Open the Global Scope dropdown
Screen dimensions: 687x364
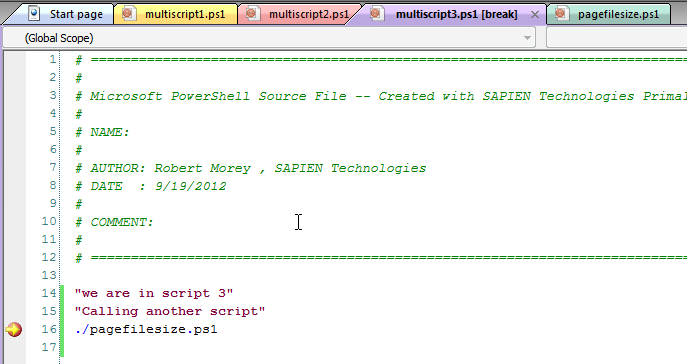[x=269, y=38]
